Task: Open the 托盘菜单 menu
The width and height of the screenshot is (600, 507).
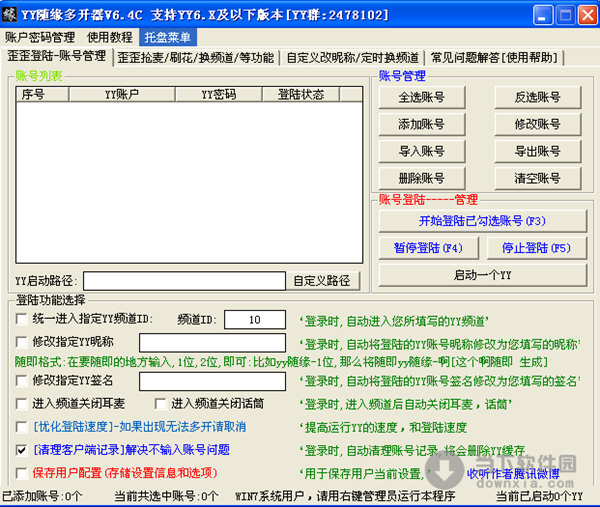Action: 167,37
